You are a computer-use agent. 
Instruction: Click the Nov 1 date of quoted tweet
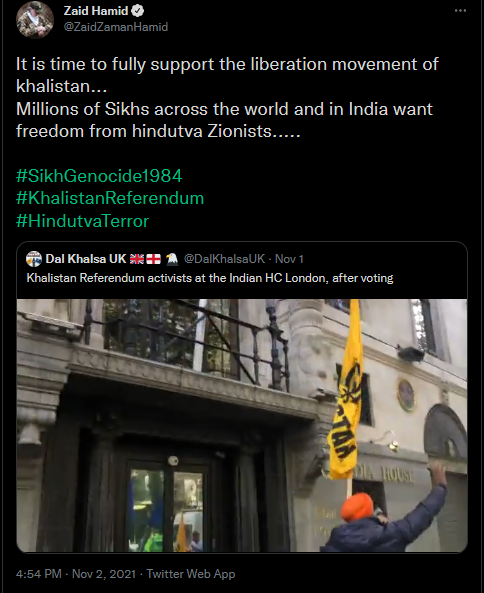[x=289, y=259]
